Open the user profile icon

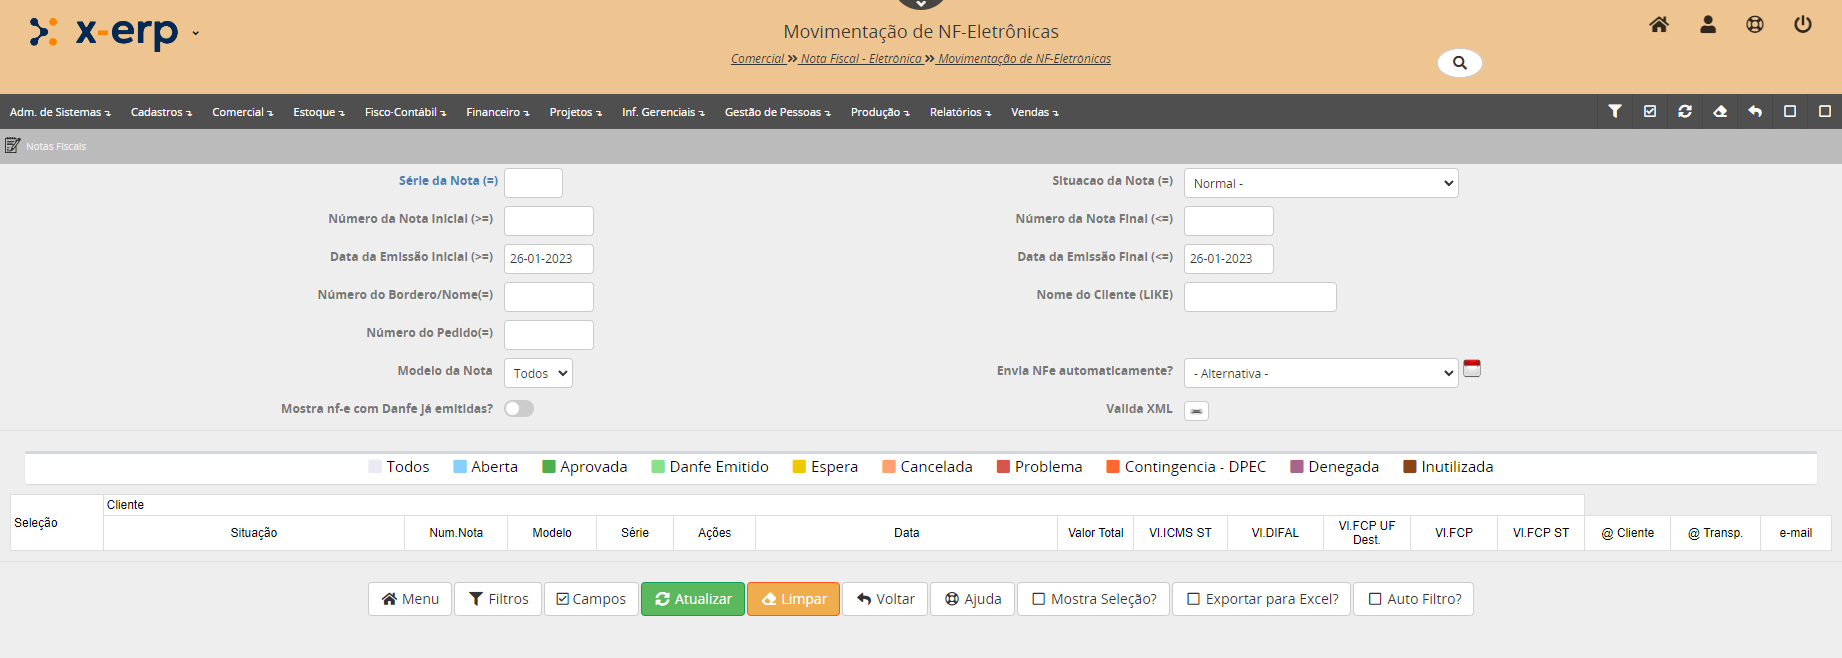click(1708, 25)
